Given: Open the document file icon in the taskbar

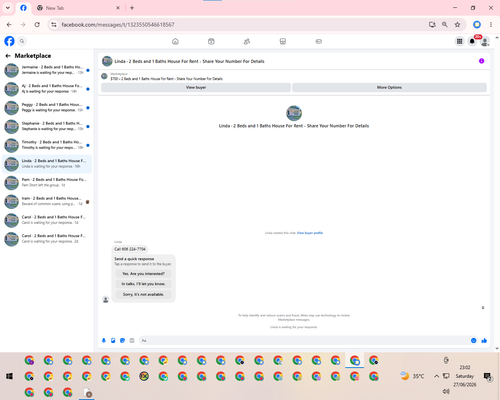Looking at the screenshot, I should coord(87,392).
